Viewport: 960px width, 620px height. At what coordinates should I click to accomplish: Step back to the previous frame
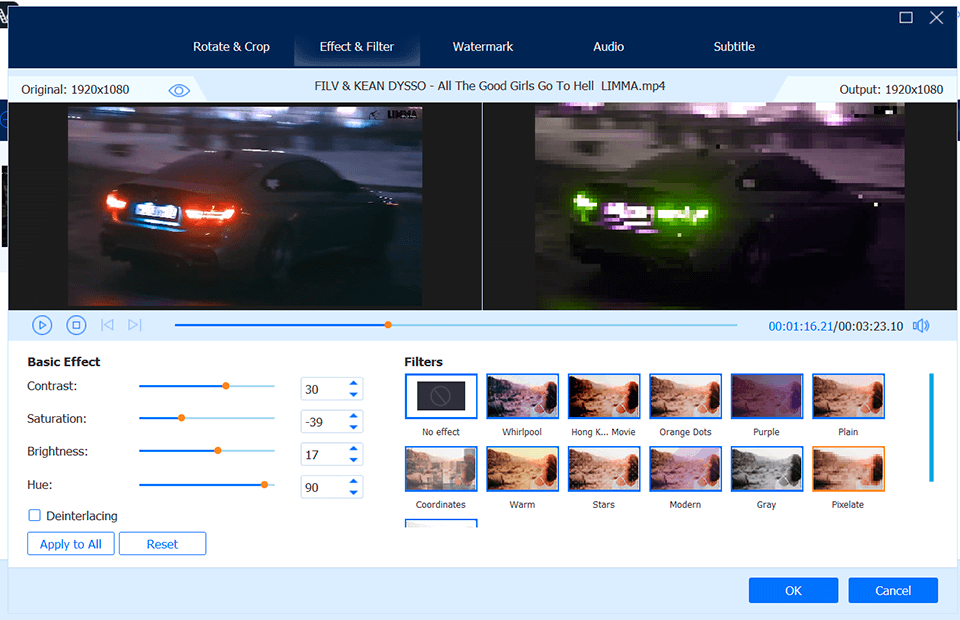click(107, 325)
